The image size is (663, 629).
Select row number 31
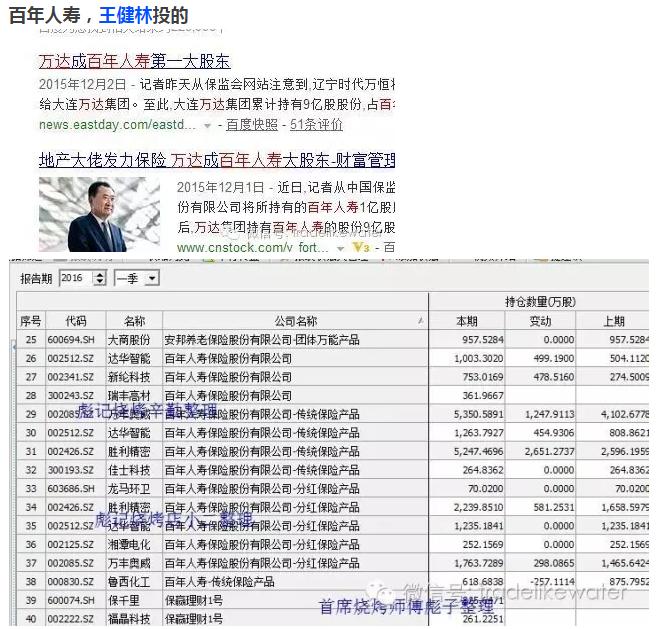coord(31,451)
